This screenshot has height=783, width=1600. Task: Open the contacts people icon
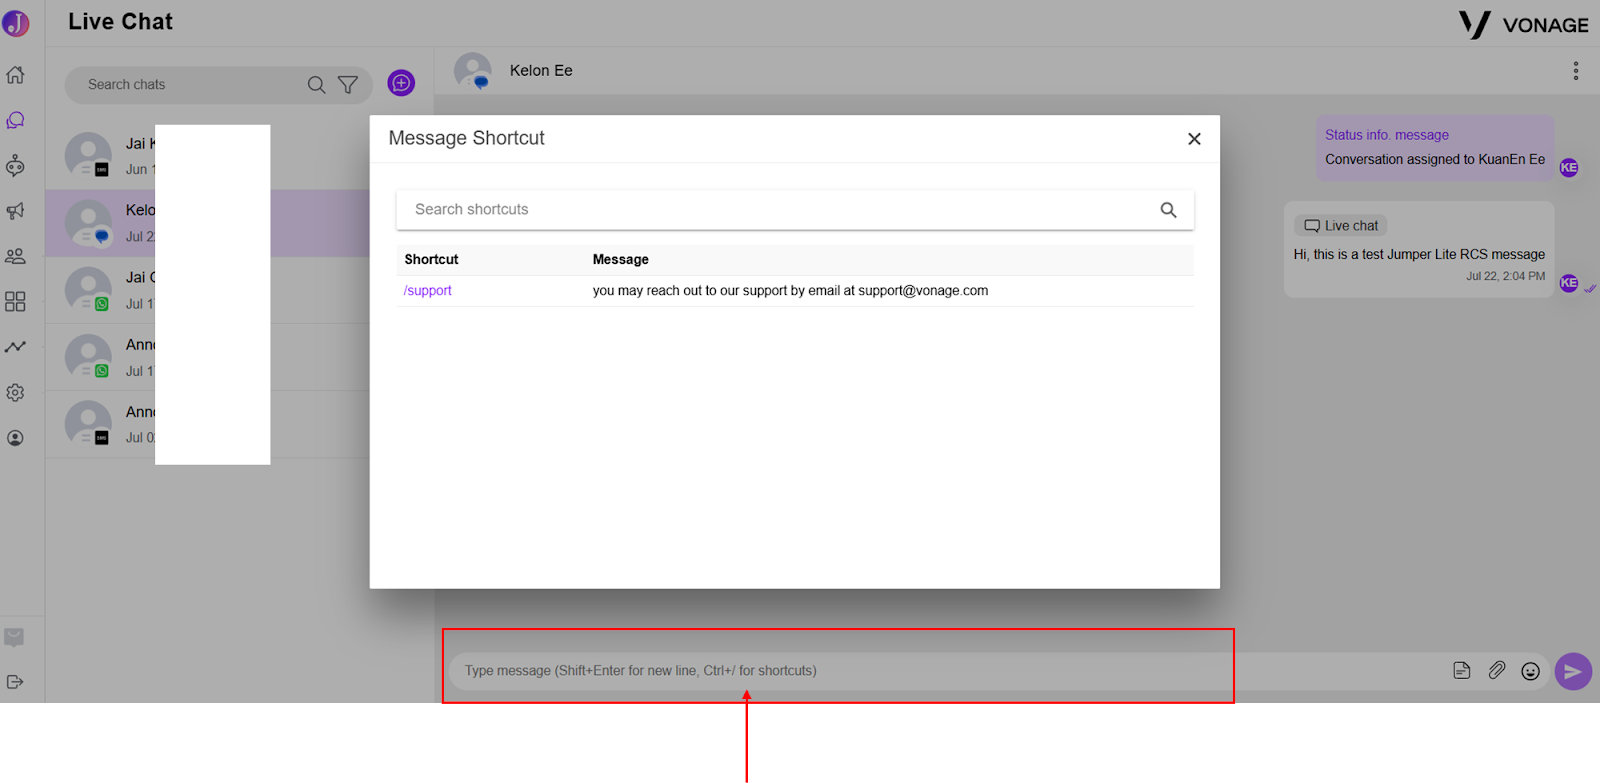click(15, 257)
